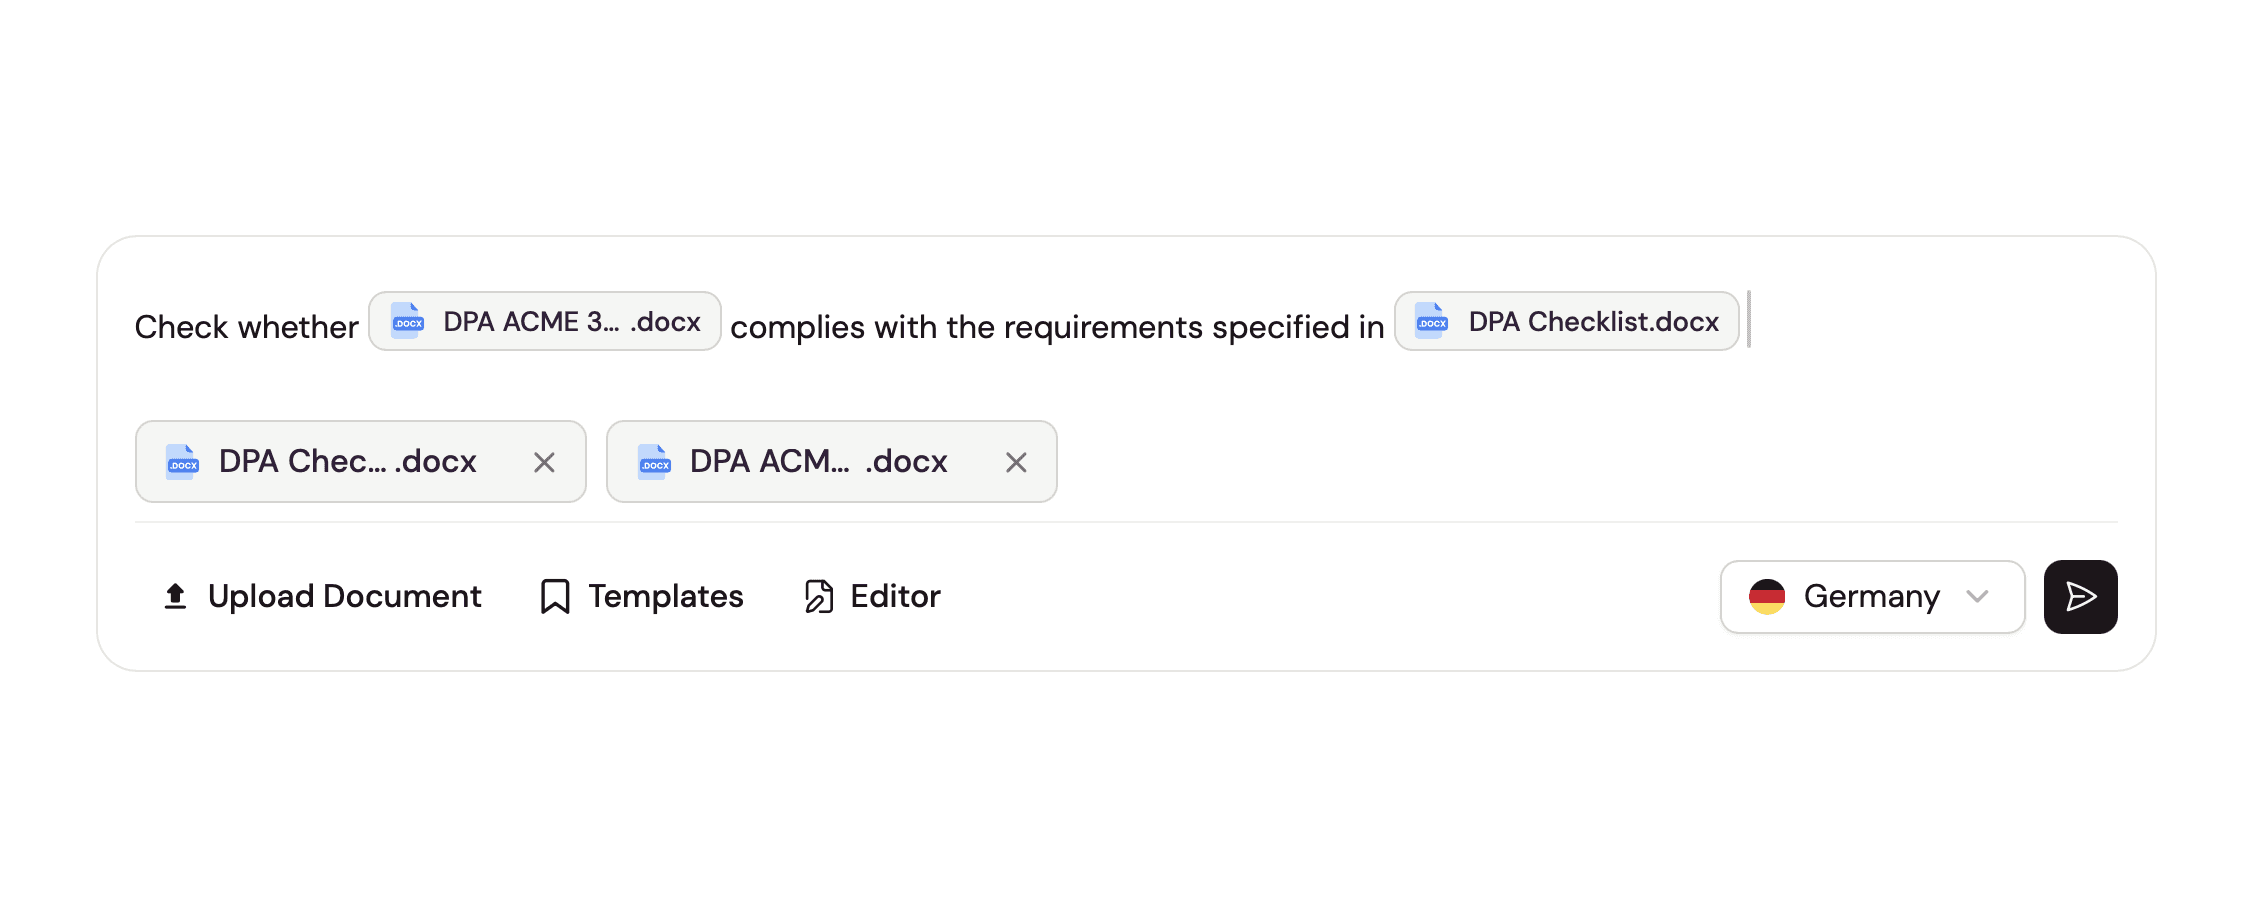This screenshot has width=2268, height=906.
Task: Click the upload arrow icon
Action: 175,597
